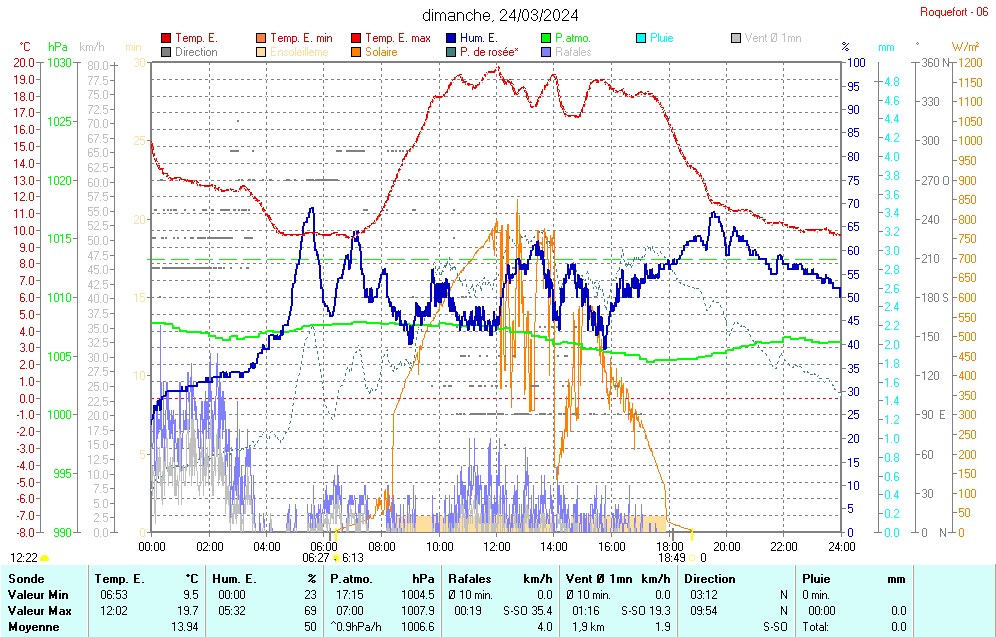Click the 20:00 time axis tick label
996x637 pixels.
727,546
